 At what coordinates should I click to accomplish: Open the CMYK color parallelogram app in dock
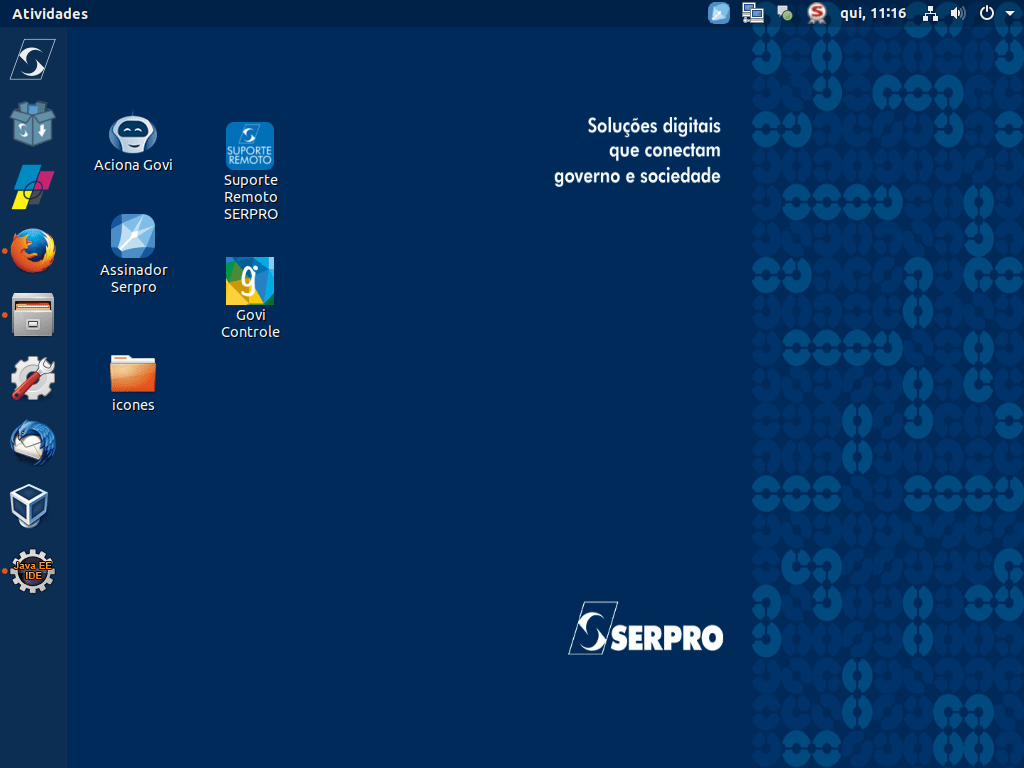tap(33, 187)
